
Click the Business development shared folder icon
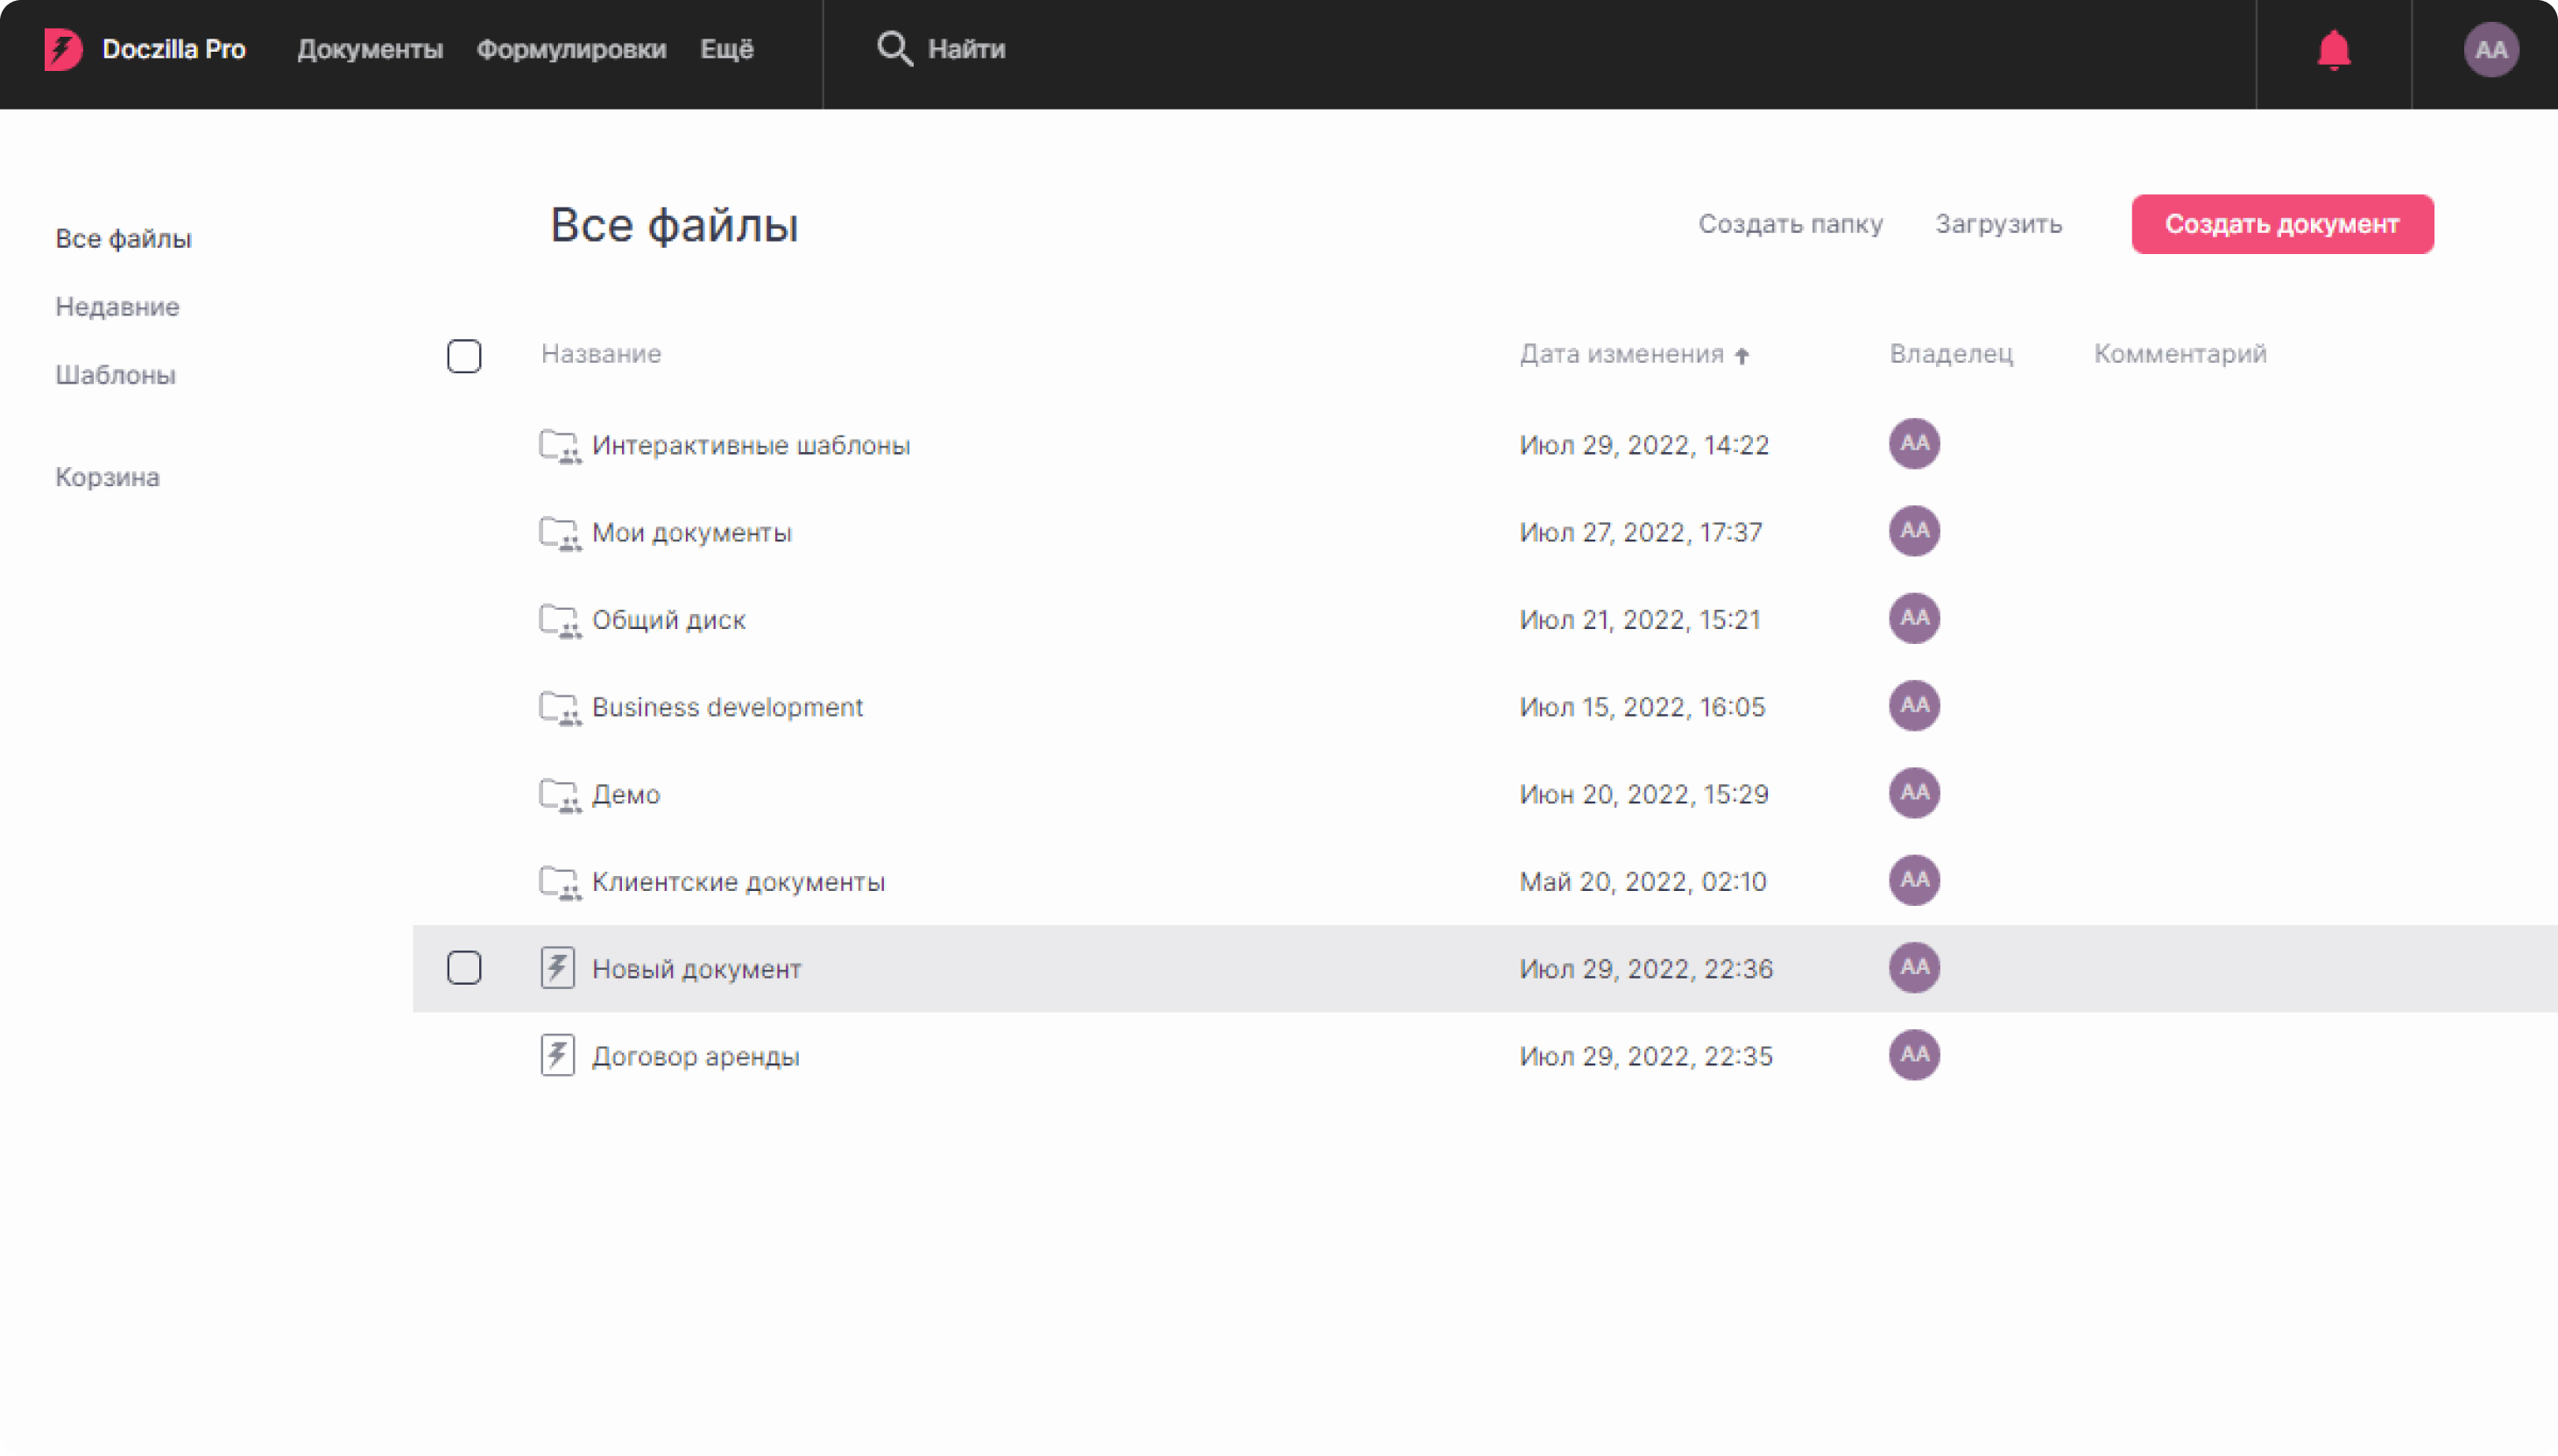[x=559, y=708]
